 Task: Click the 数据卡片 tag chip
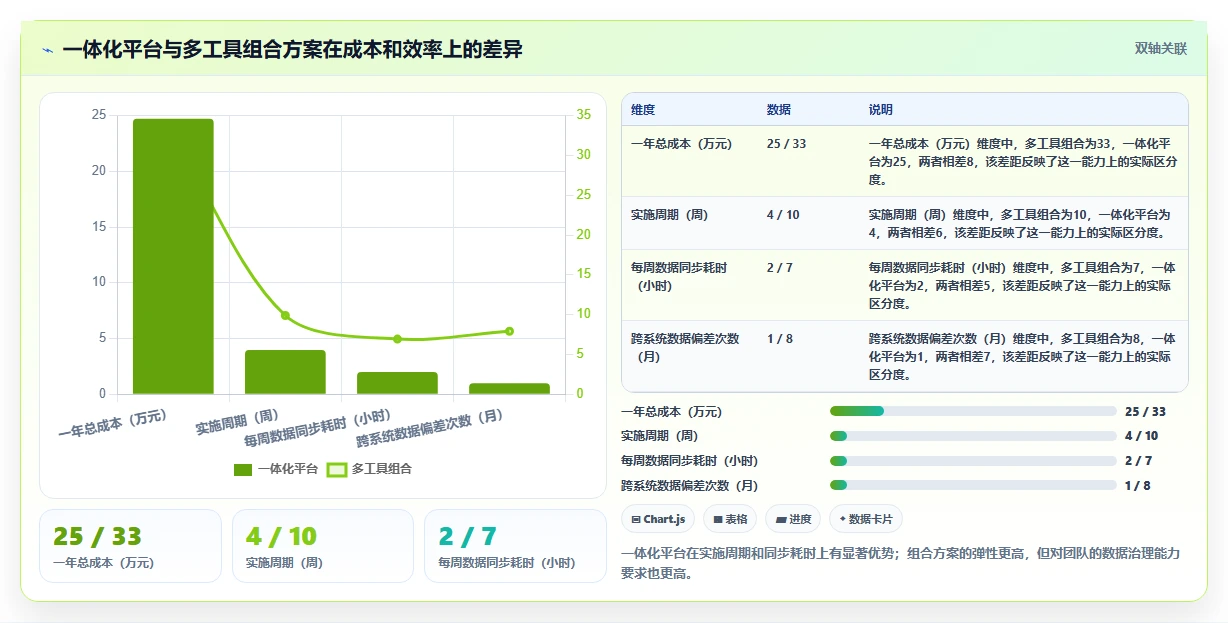tap(866, 519)
